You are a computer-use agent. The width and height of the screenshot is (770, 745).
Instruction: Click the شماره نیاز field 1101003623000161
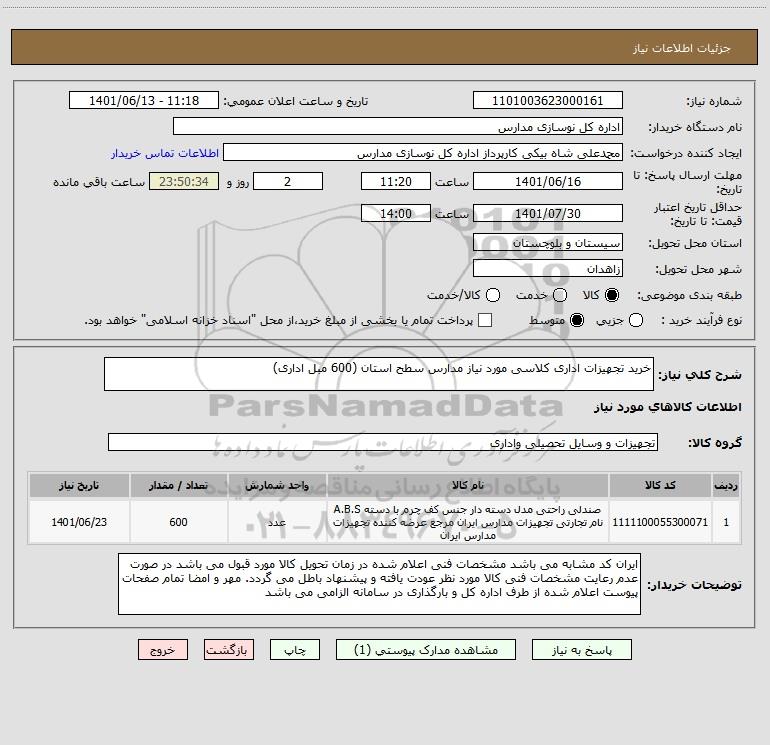548,100
